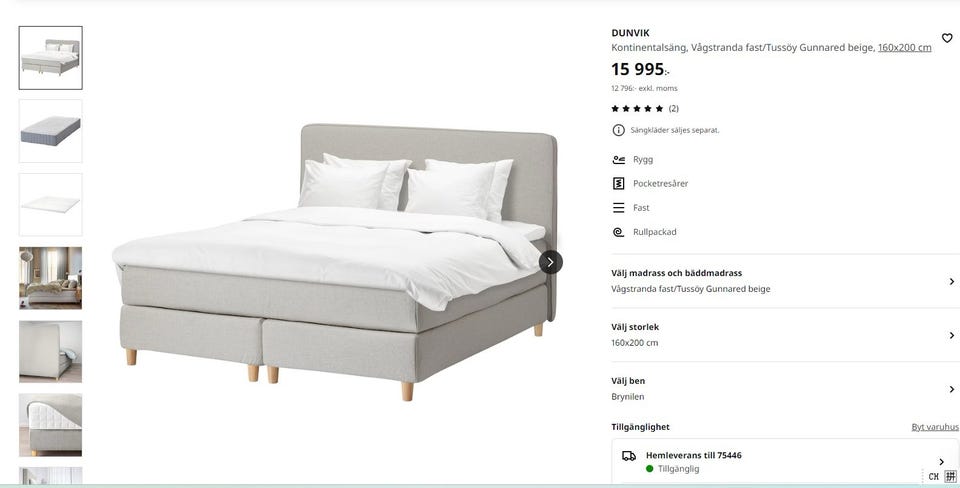Select the white mattress topper thumbnail

pyautogui.click(x=50, y=205)
